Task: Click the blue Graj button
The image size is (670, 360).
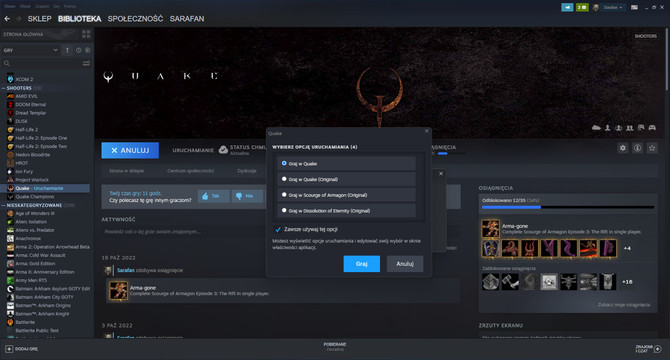Action: click(361, 264)
